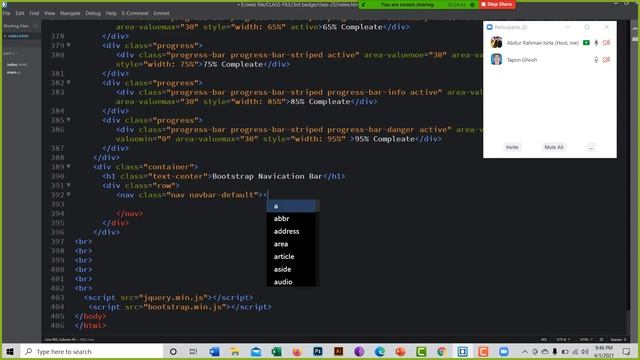
Task: Open the Find menu
Action: pyautogui.click(x=34, y=13)
